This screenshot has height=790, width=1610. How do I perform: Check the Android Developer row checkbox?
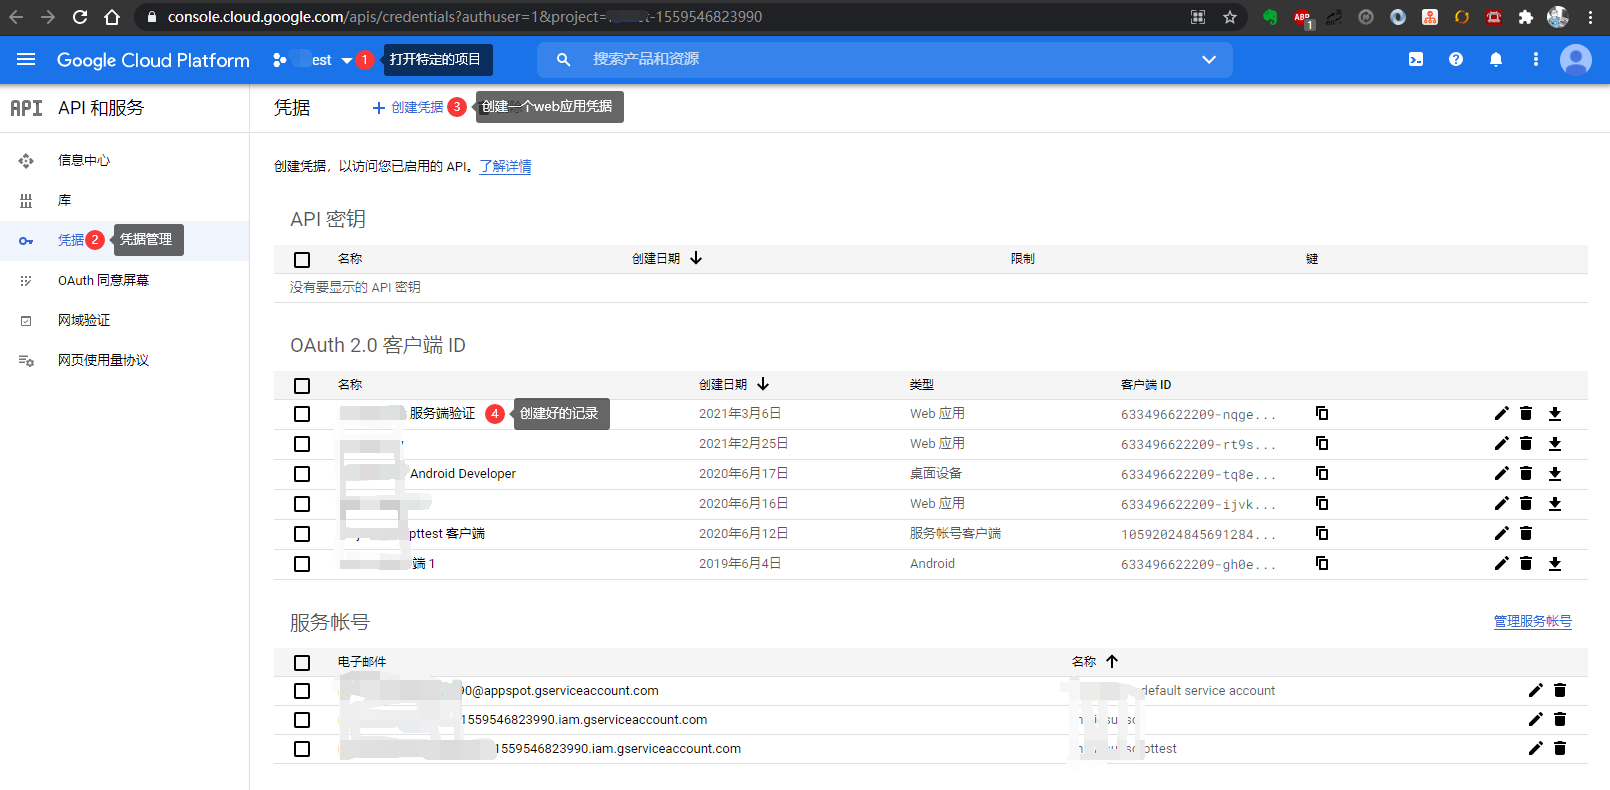click(302, 474)
